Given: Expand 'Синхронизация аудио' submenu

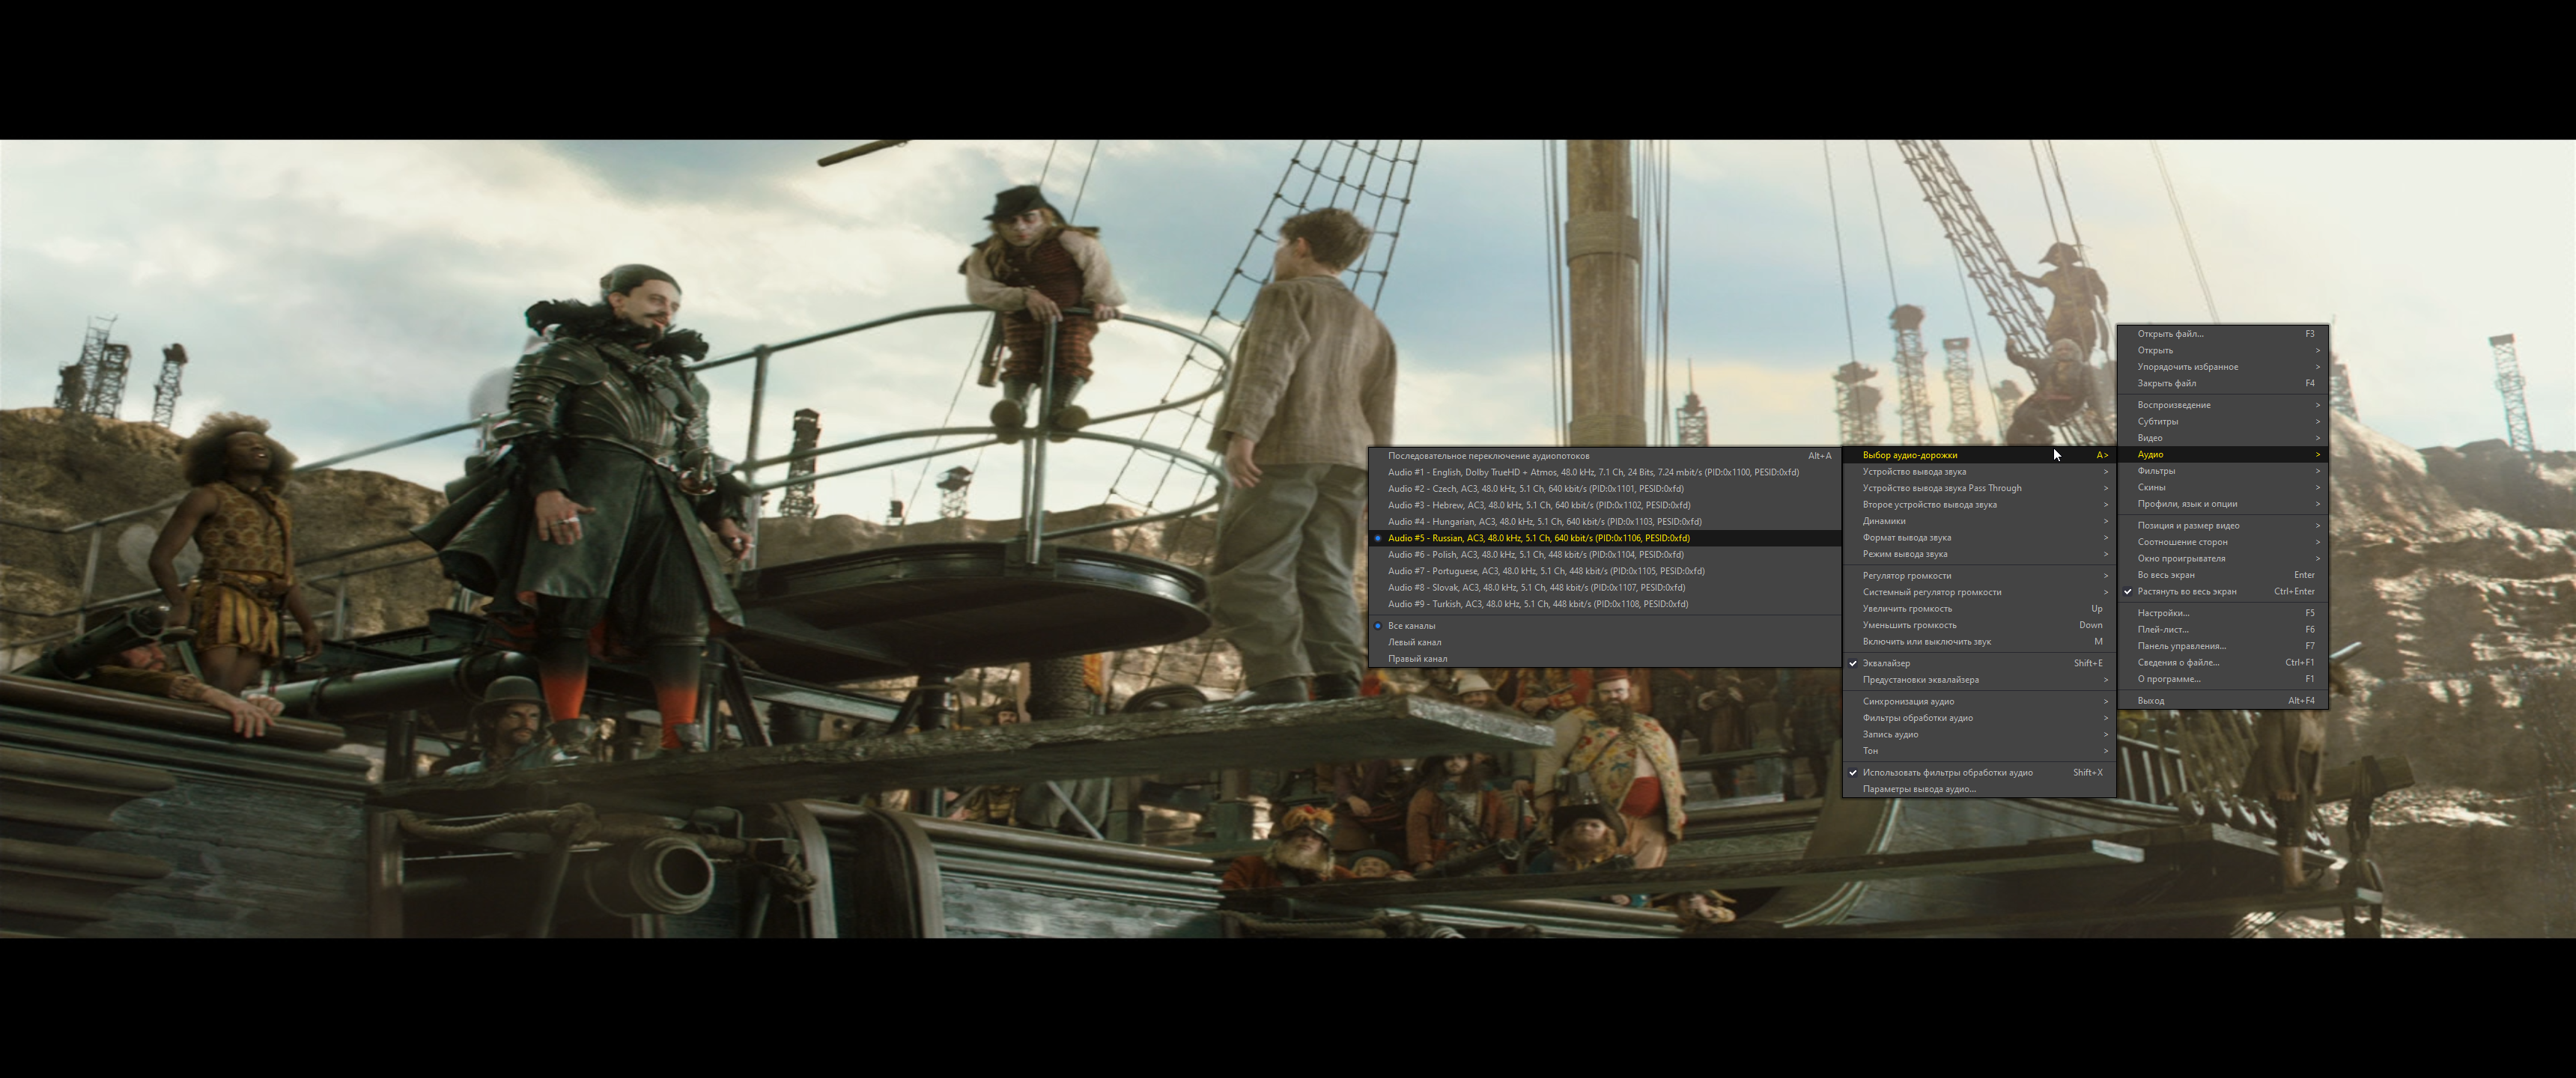Looking at the screenshot, I should [1979, 702].
